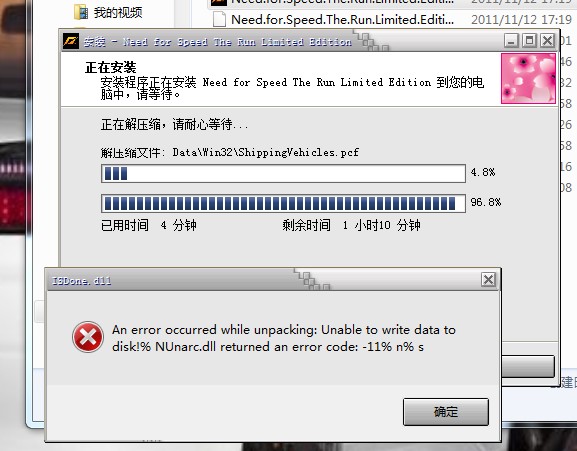Open the 我的视频 folder
The image size is (577, 451).
pos(108,13)
